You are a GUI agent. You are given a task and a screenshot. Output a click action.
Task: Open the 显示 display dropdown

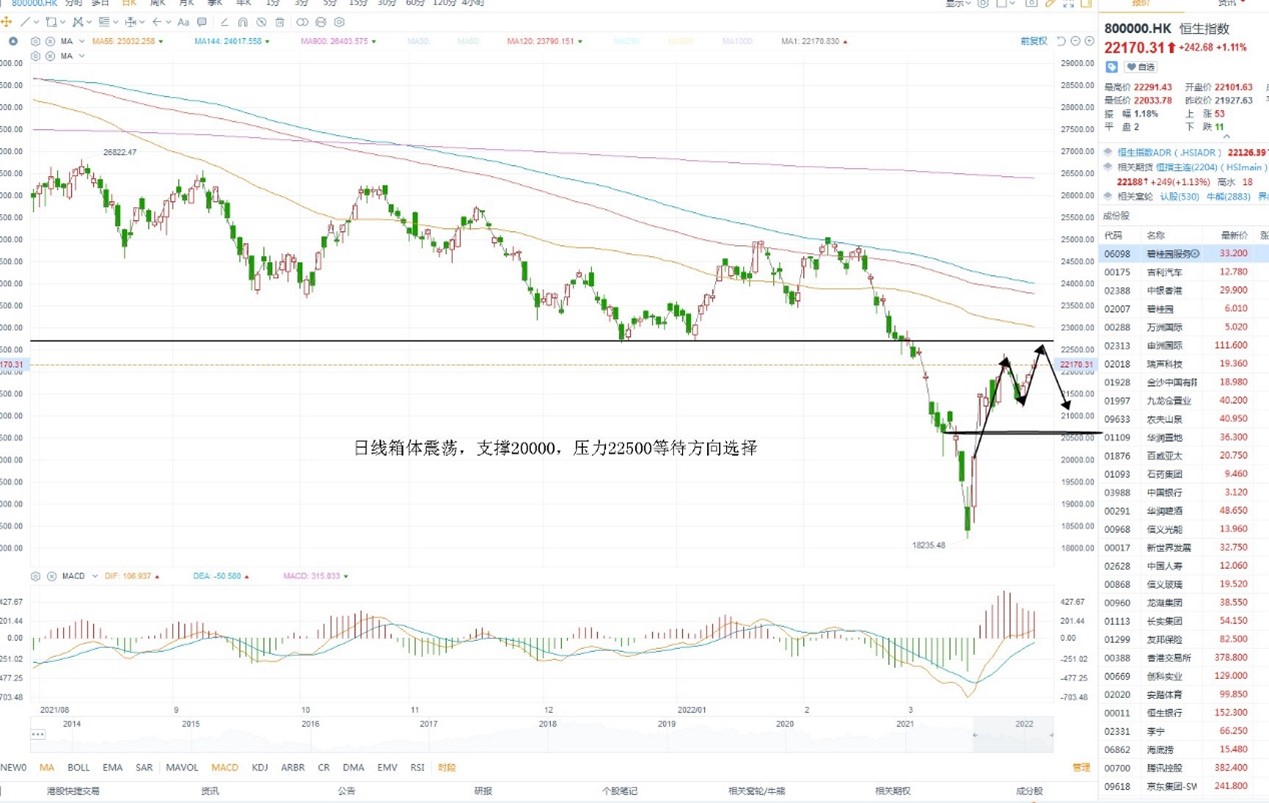coord(958,3)
